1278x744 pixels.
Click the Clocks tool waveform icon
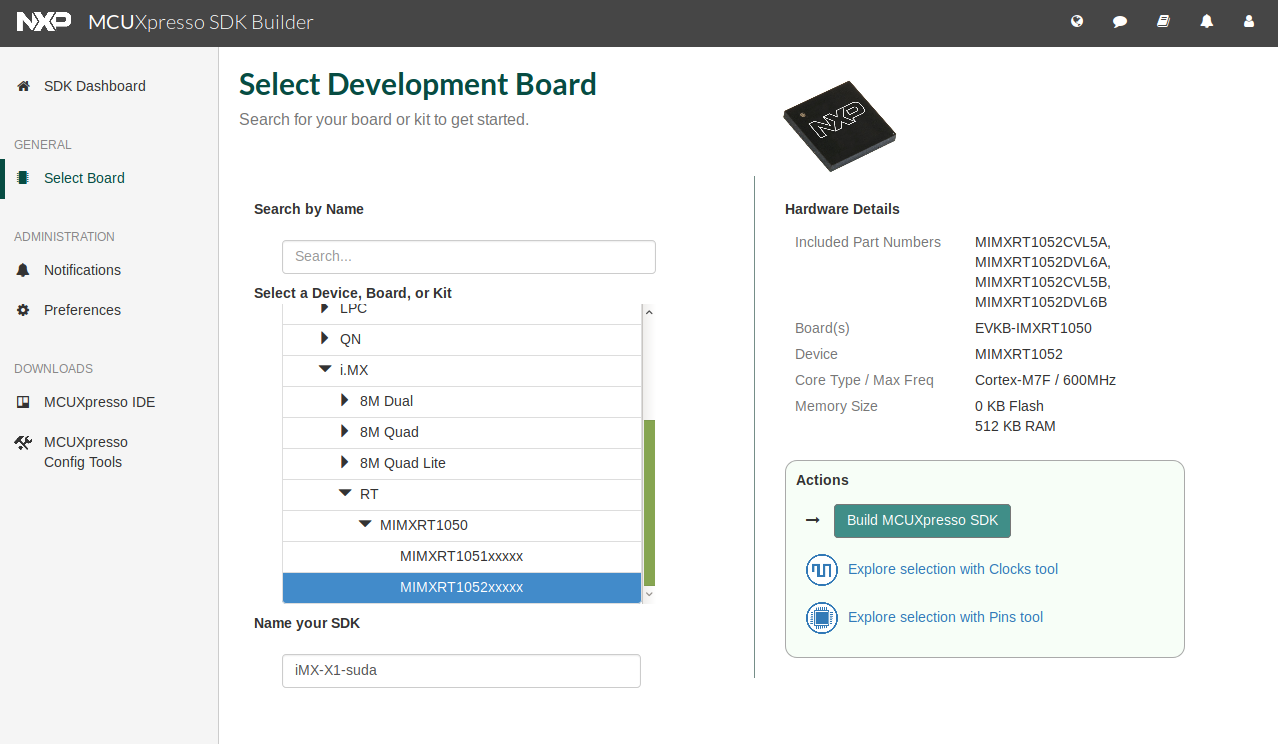click(x=821, y=570)
